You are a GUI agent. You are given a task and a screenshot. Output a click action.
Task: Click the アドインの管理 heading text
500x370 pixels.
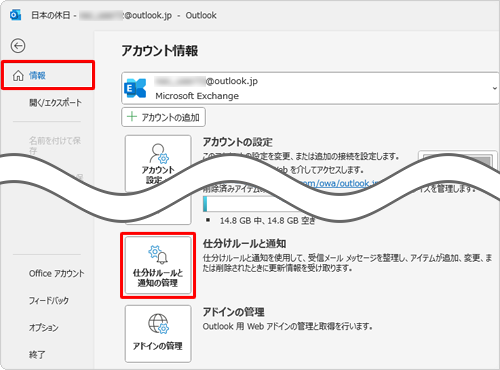[x=233, y=312]
